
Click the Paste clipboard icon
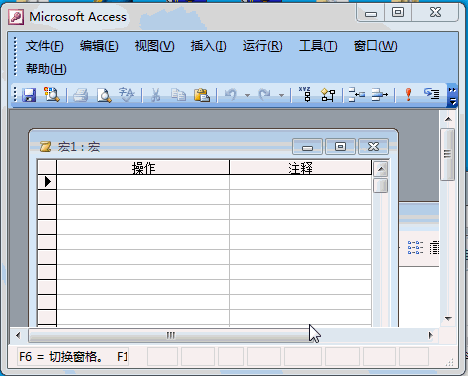coord(202,95)
